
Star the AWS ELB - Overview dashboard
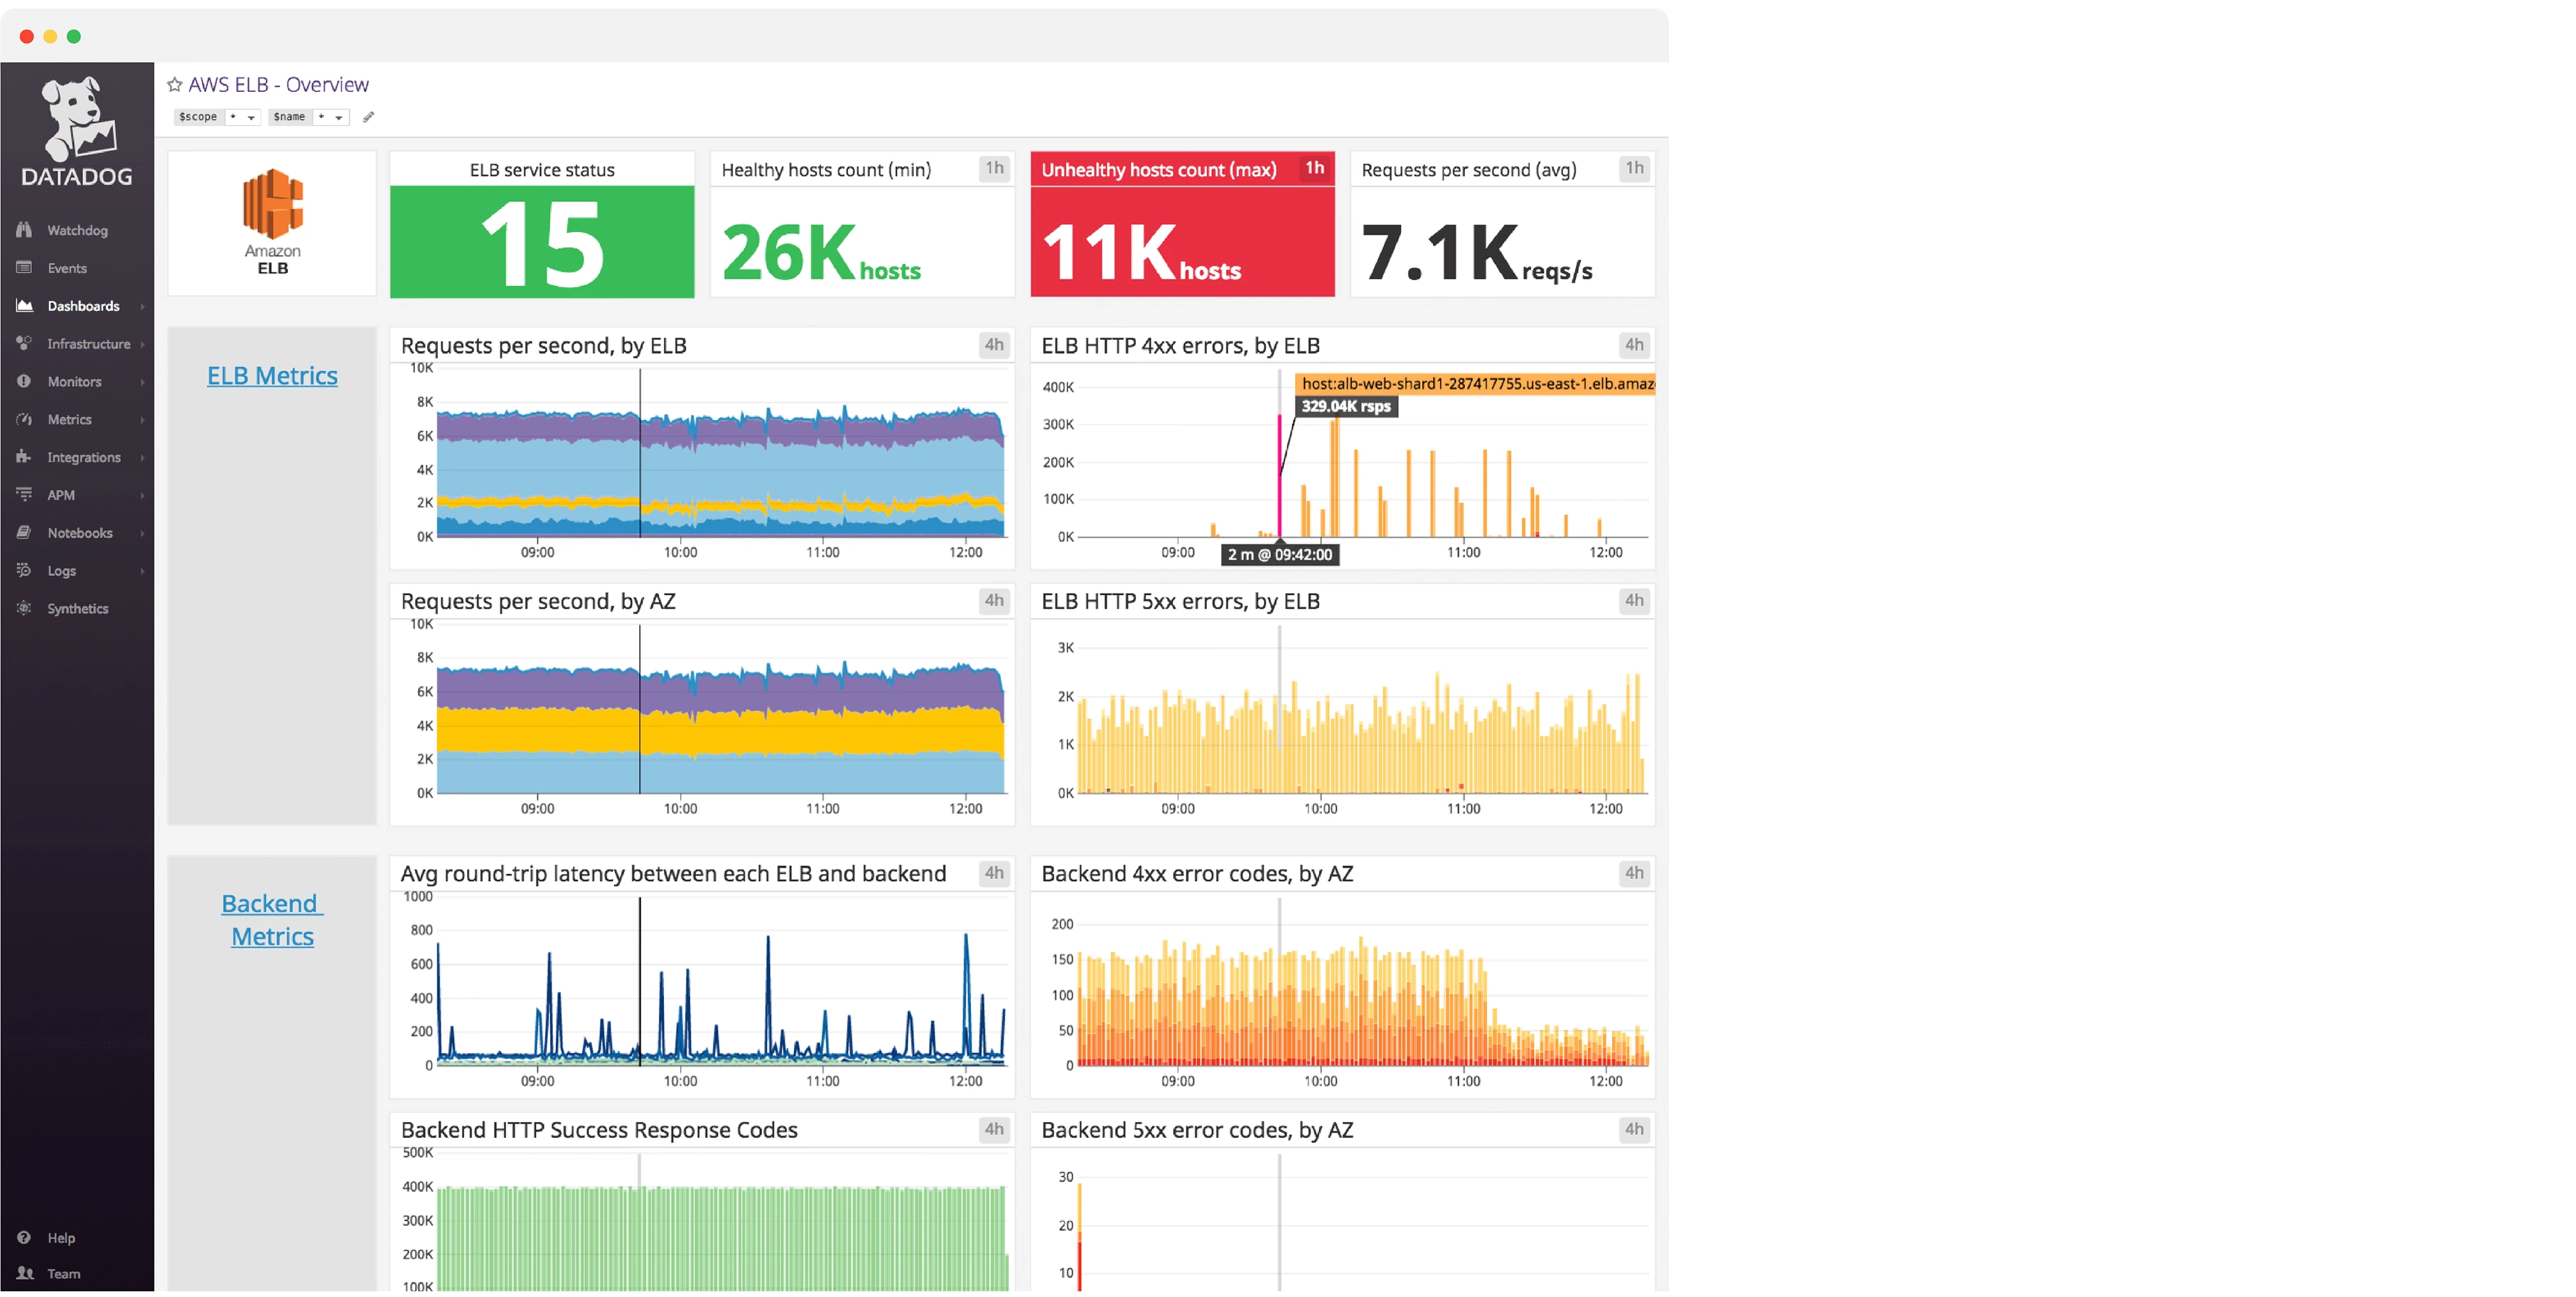[175, 84]
